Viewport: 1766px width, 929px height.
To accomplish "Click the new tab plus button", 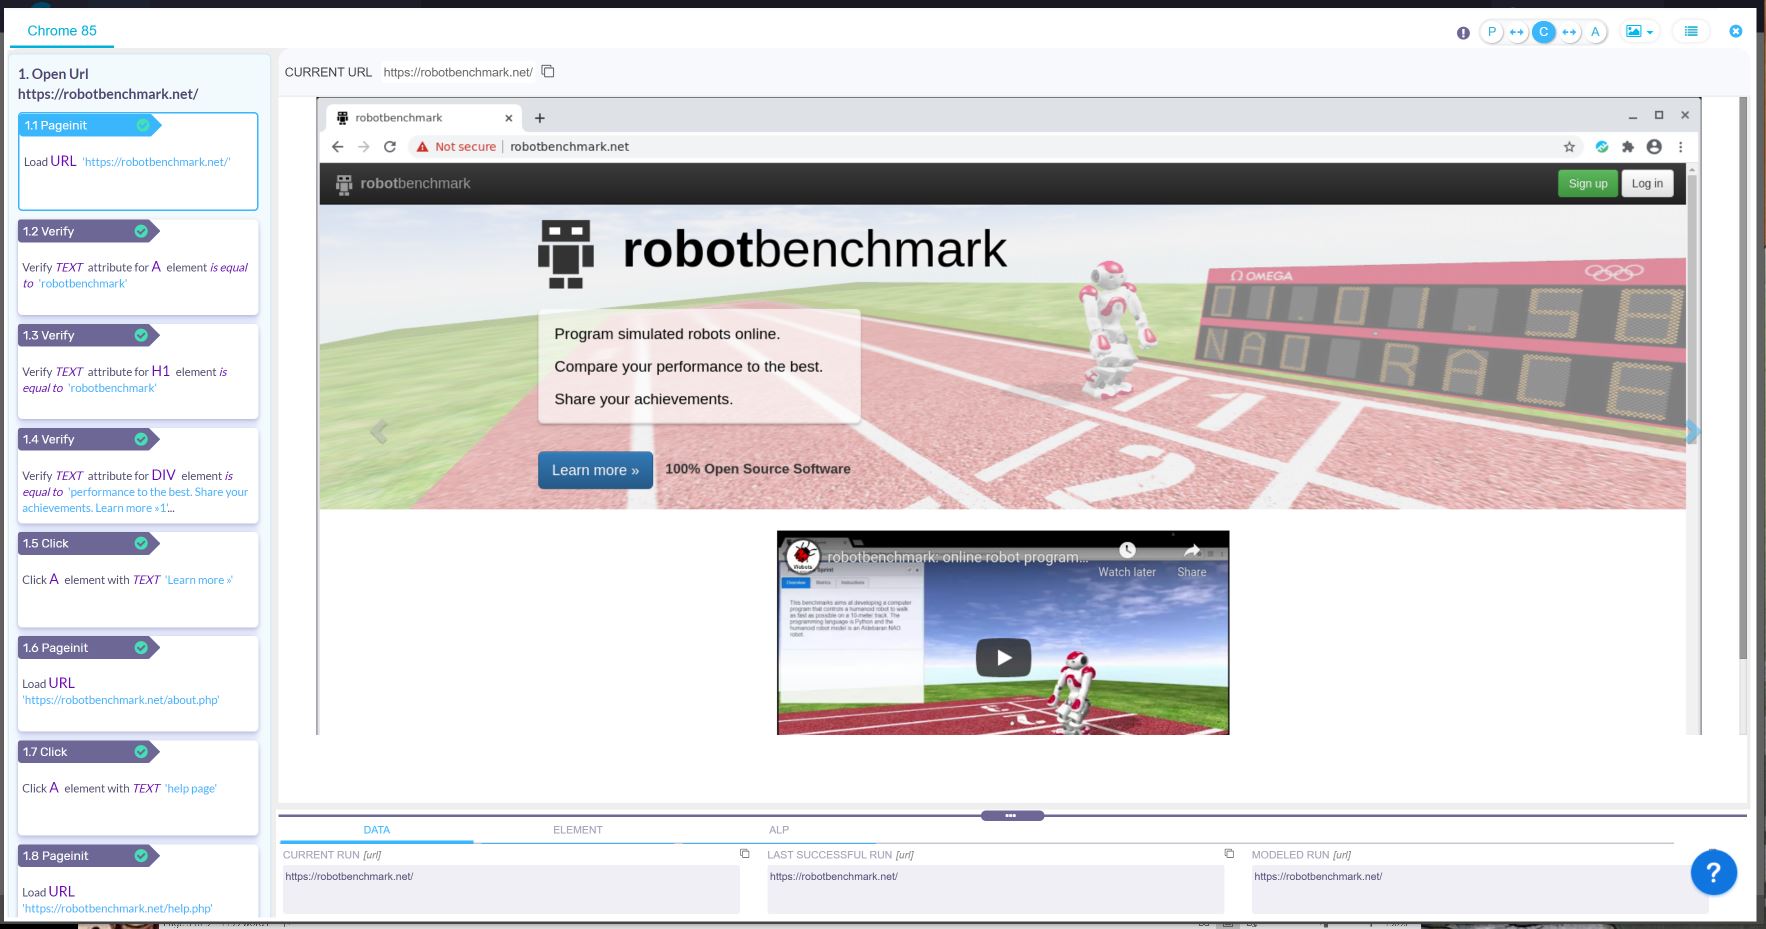I will coord(540,118).
